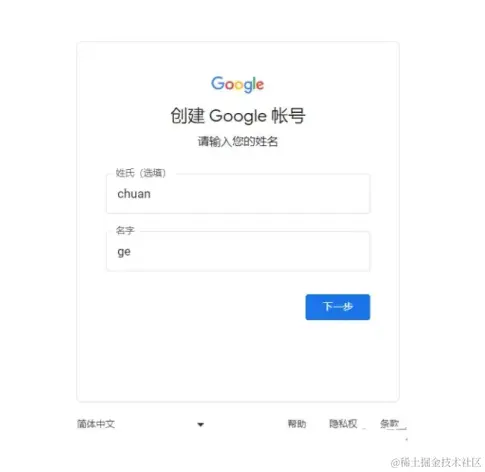
Task: Click the colorful Google logo
Action: (x=237, y=84)
